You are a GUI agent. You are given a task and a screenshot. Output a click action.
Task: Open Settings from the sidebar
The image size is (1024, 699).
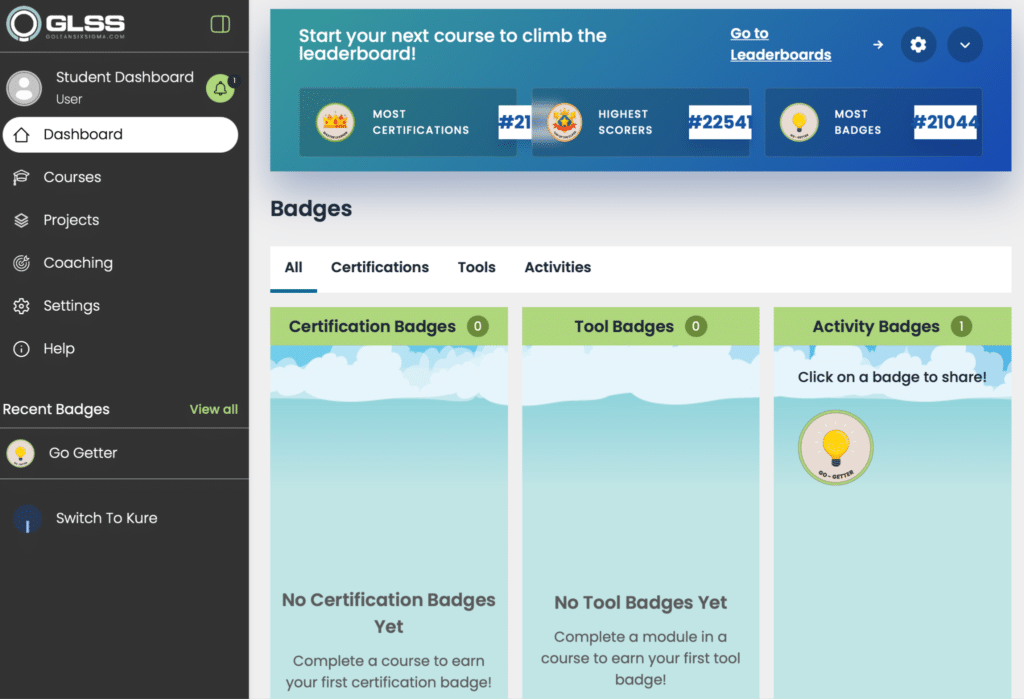(x=71, y=306)
